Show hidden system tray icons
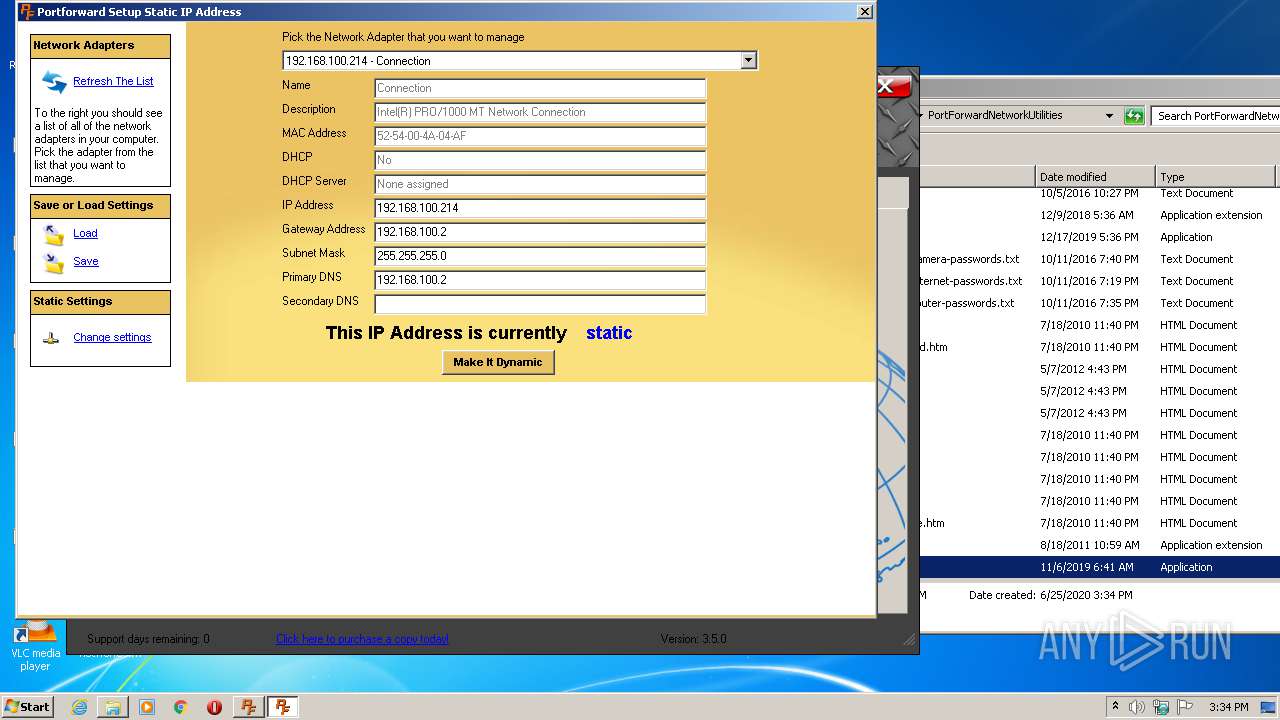 coord(1115,707)
